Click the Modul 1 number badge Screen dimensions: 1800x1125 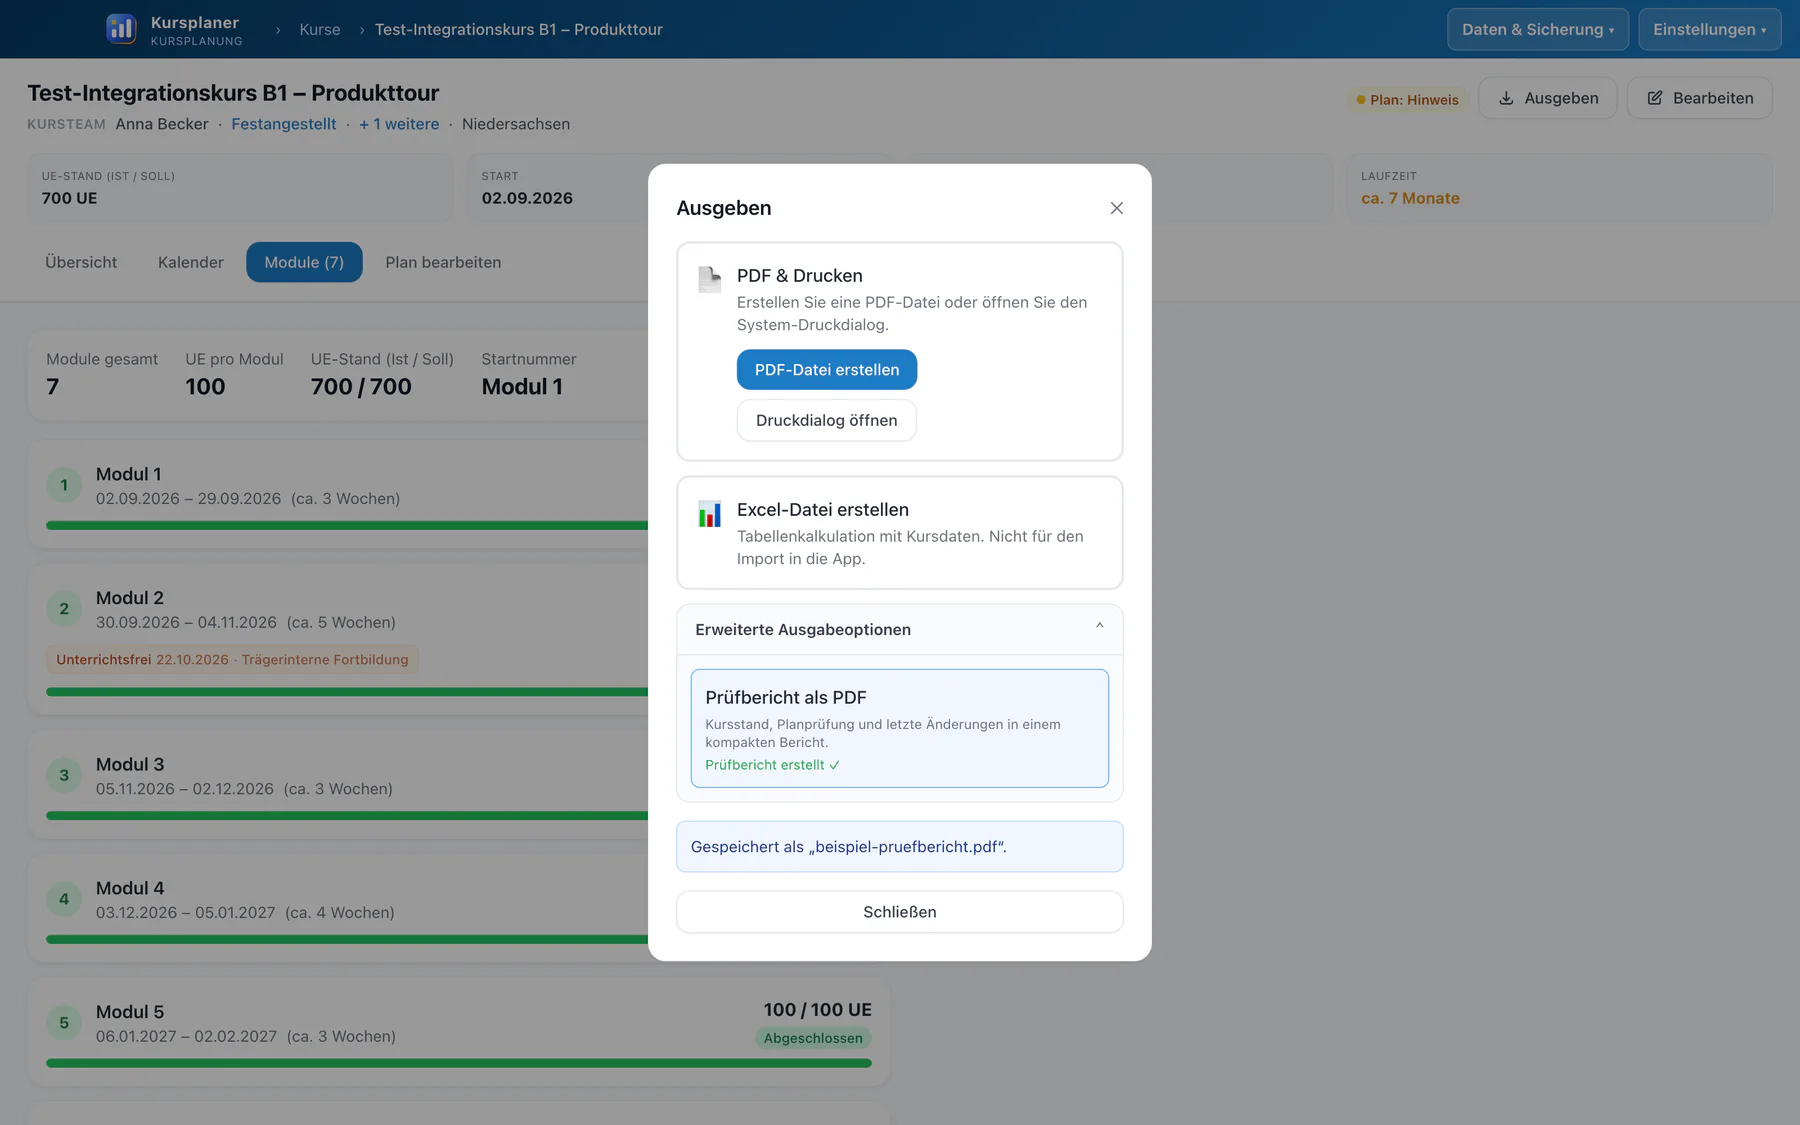tap(64, 485)
